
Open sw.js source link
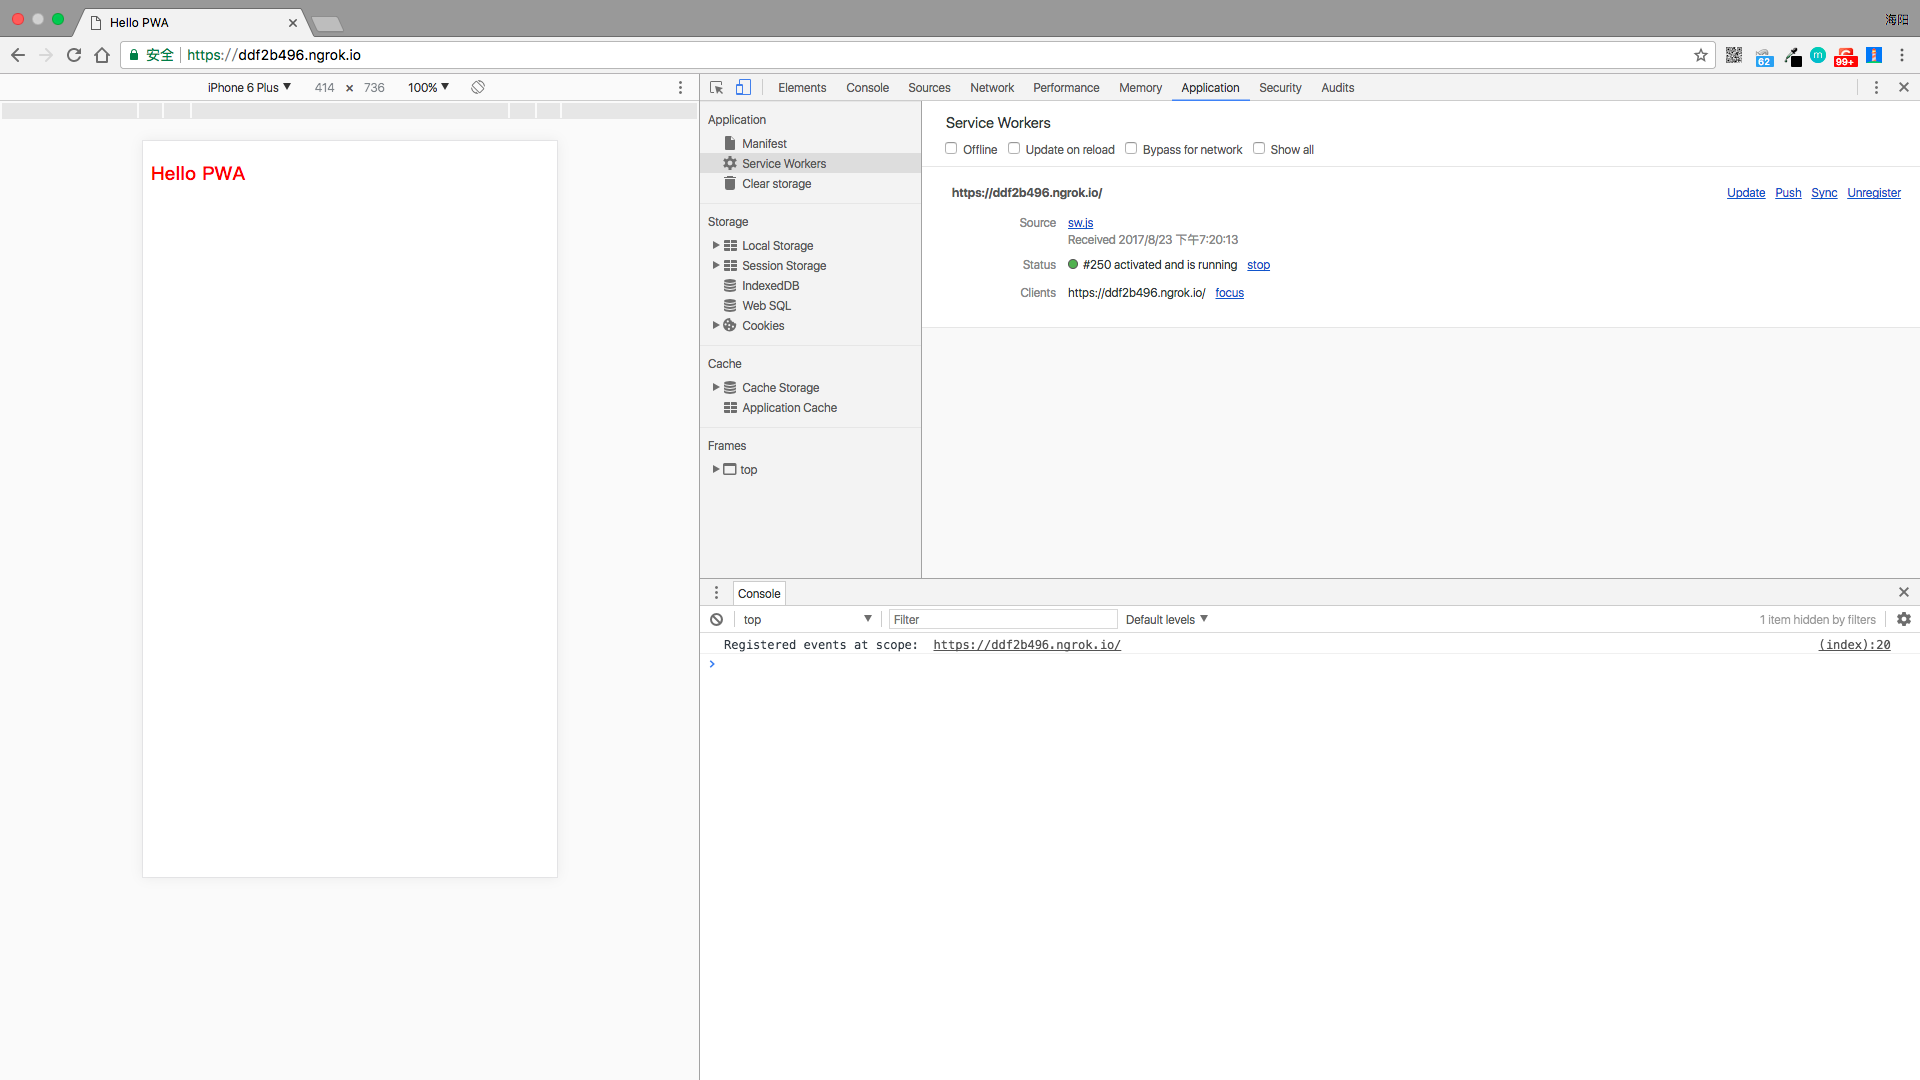tap(1080, 222)
